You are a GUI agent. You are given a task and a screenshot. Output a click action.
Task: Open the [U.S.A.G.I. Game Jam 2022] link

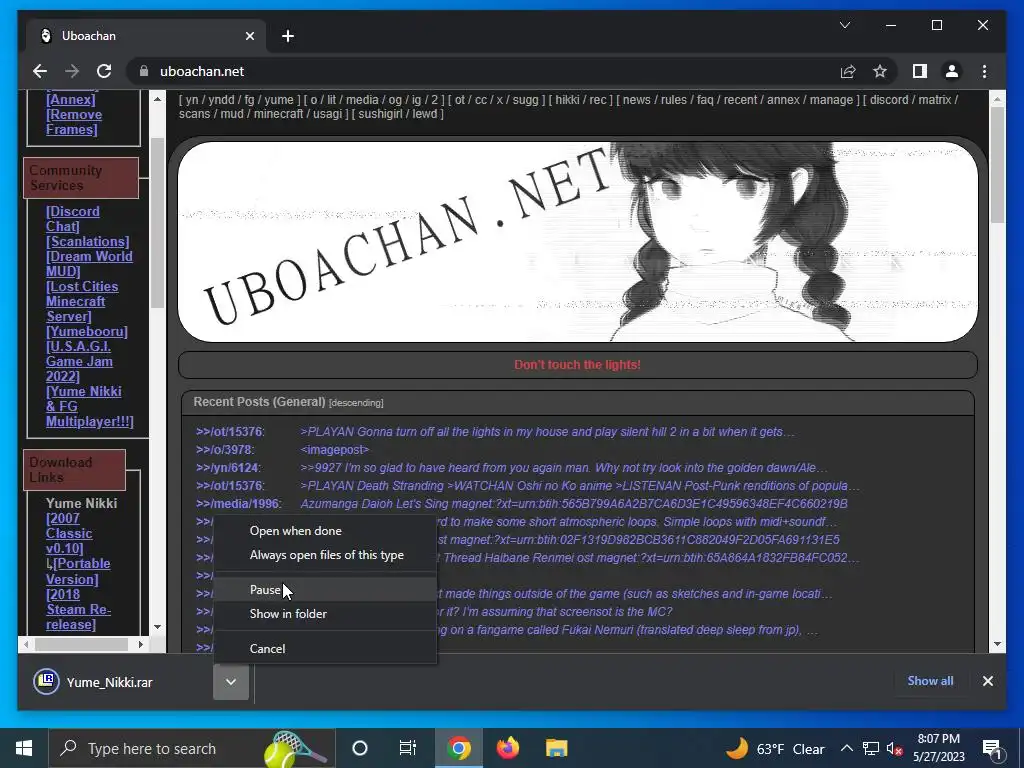(x=79, y=361)
